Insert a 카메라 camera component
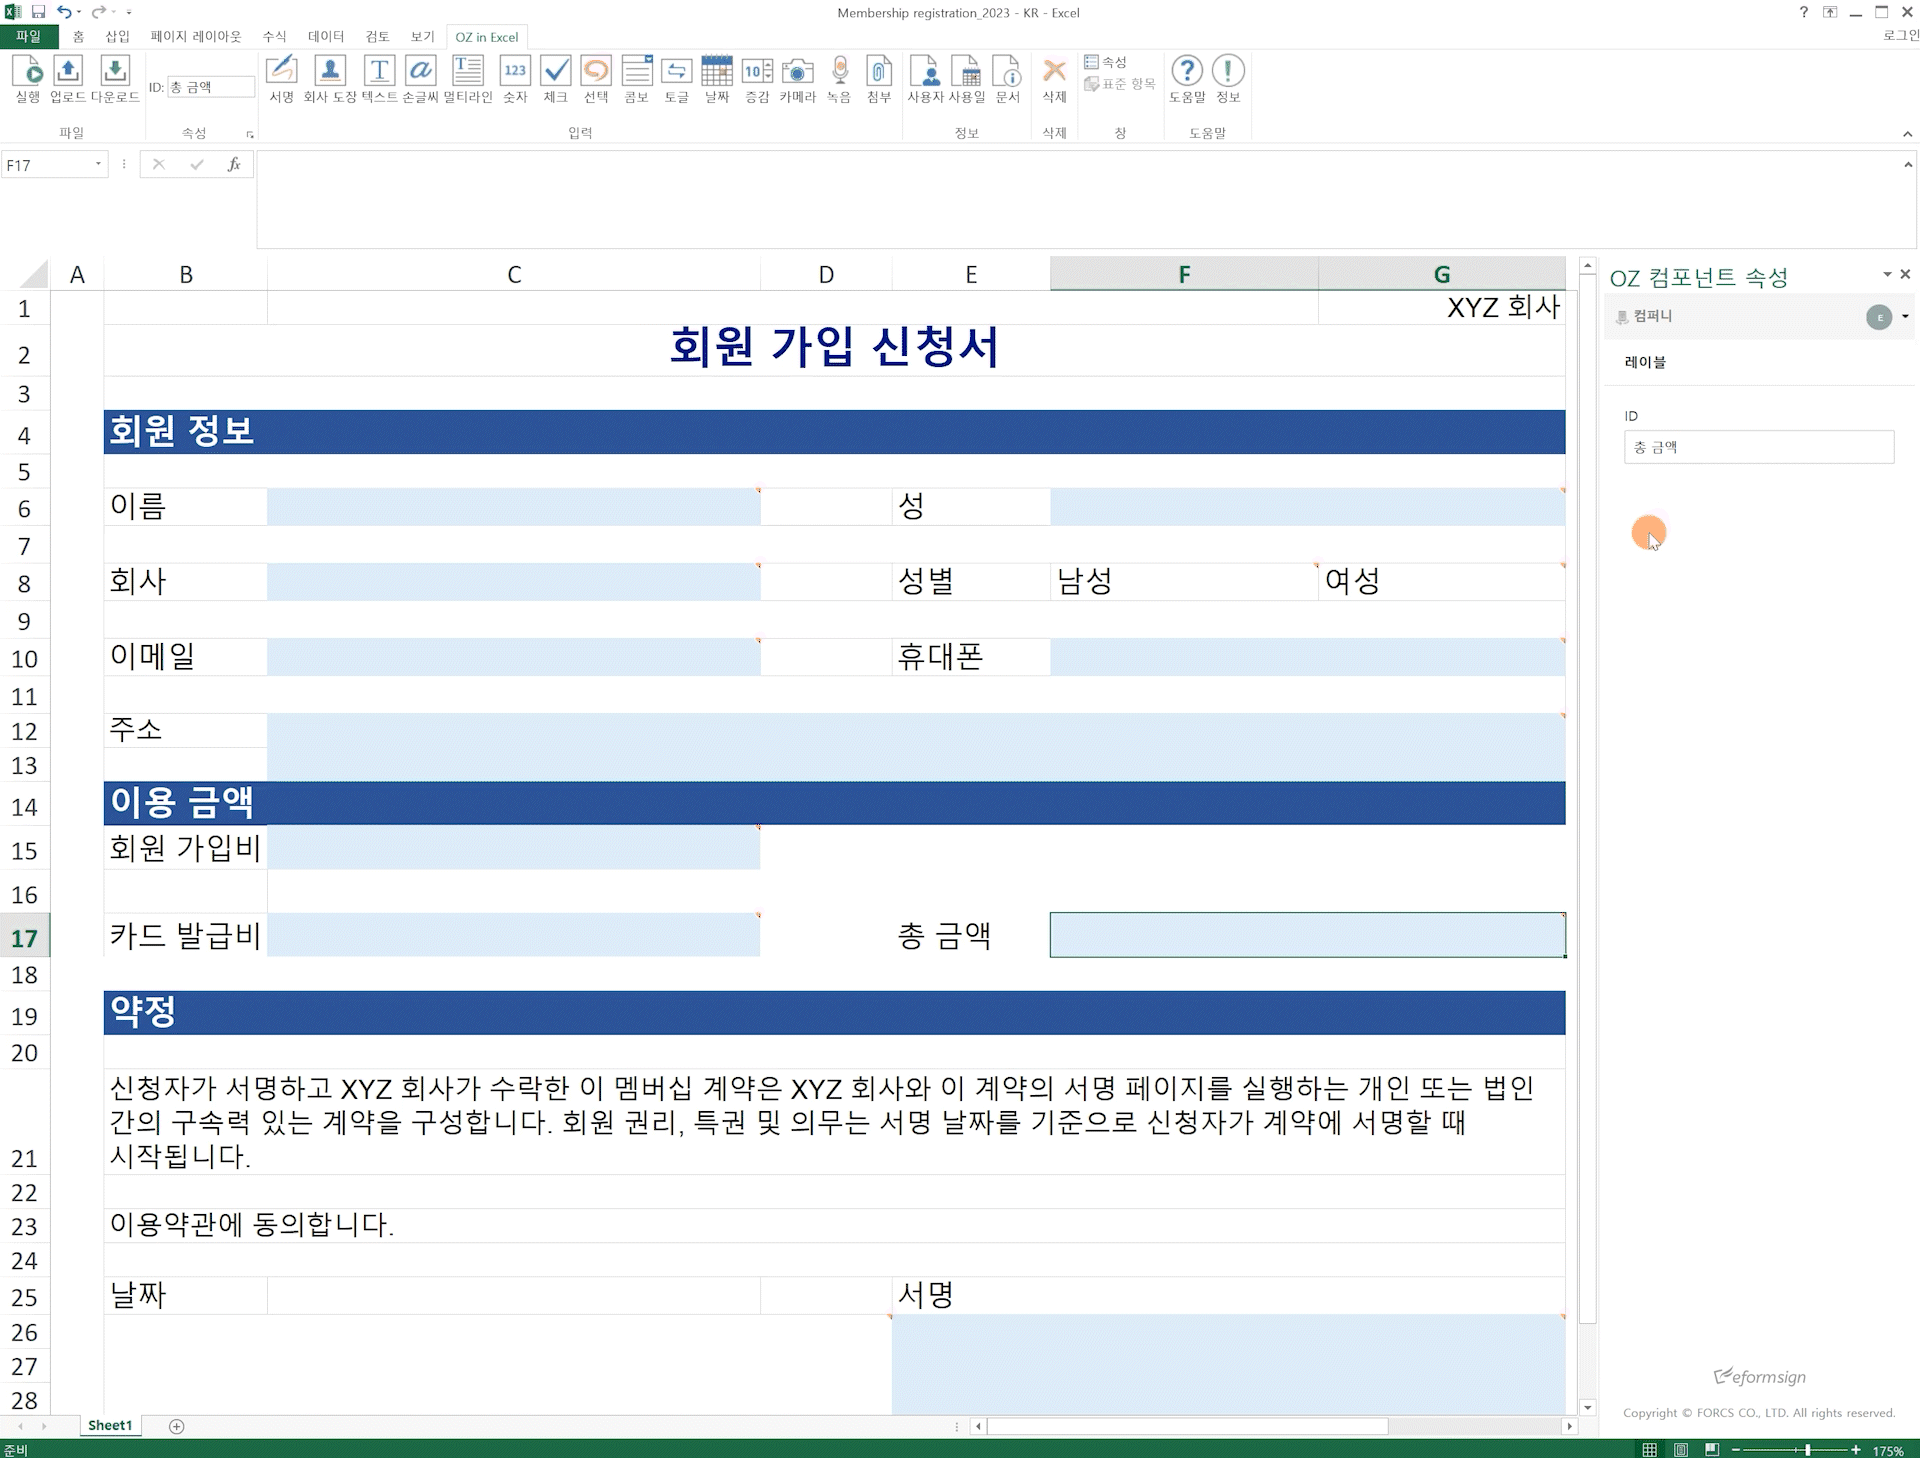1920x1458 pixels. 798,79
